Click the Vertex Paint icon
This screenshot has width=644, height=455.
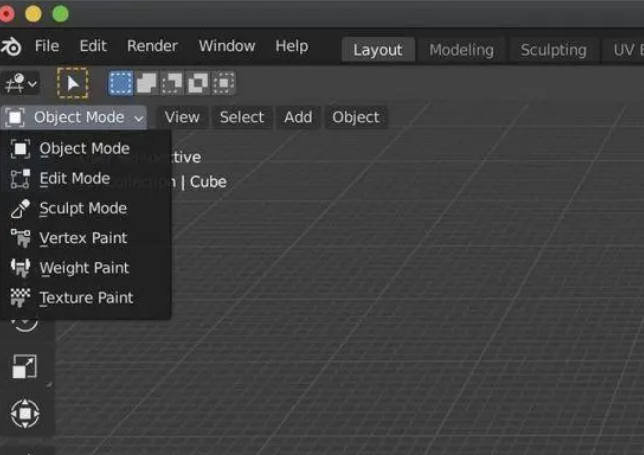(20, 238)
